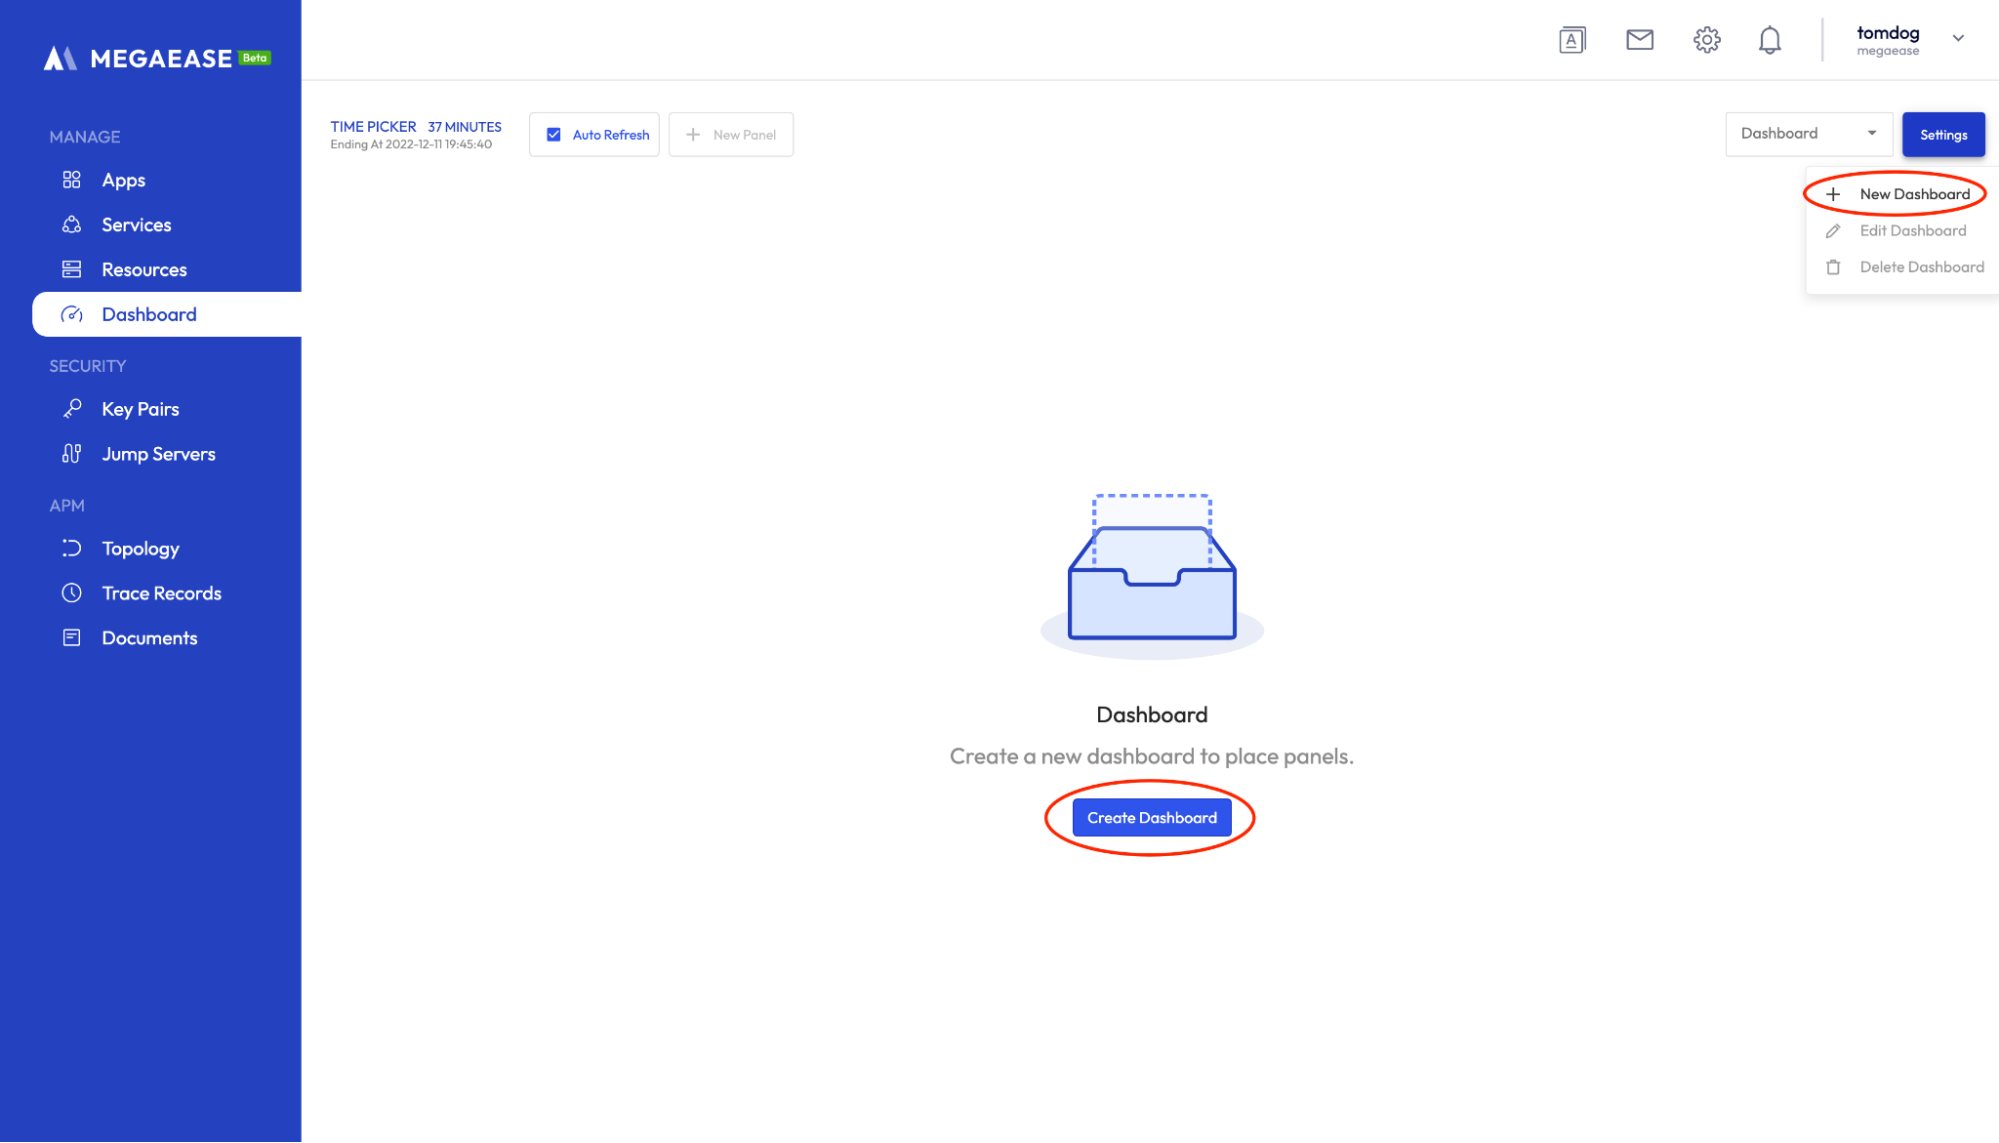Click the Create Dashboard button

click(x=1152, y=818)
